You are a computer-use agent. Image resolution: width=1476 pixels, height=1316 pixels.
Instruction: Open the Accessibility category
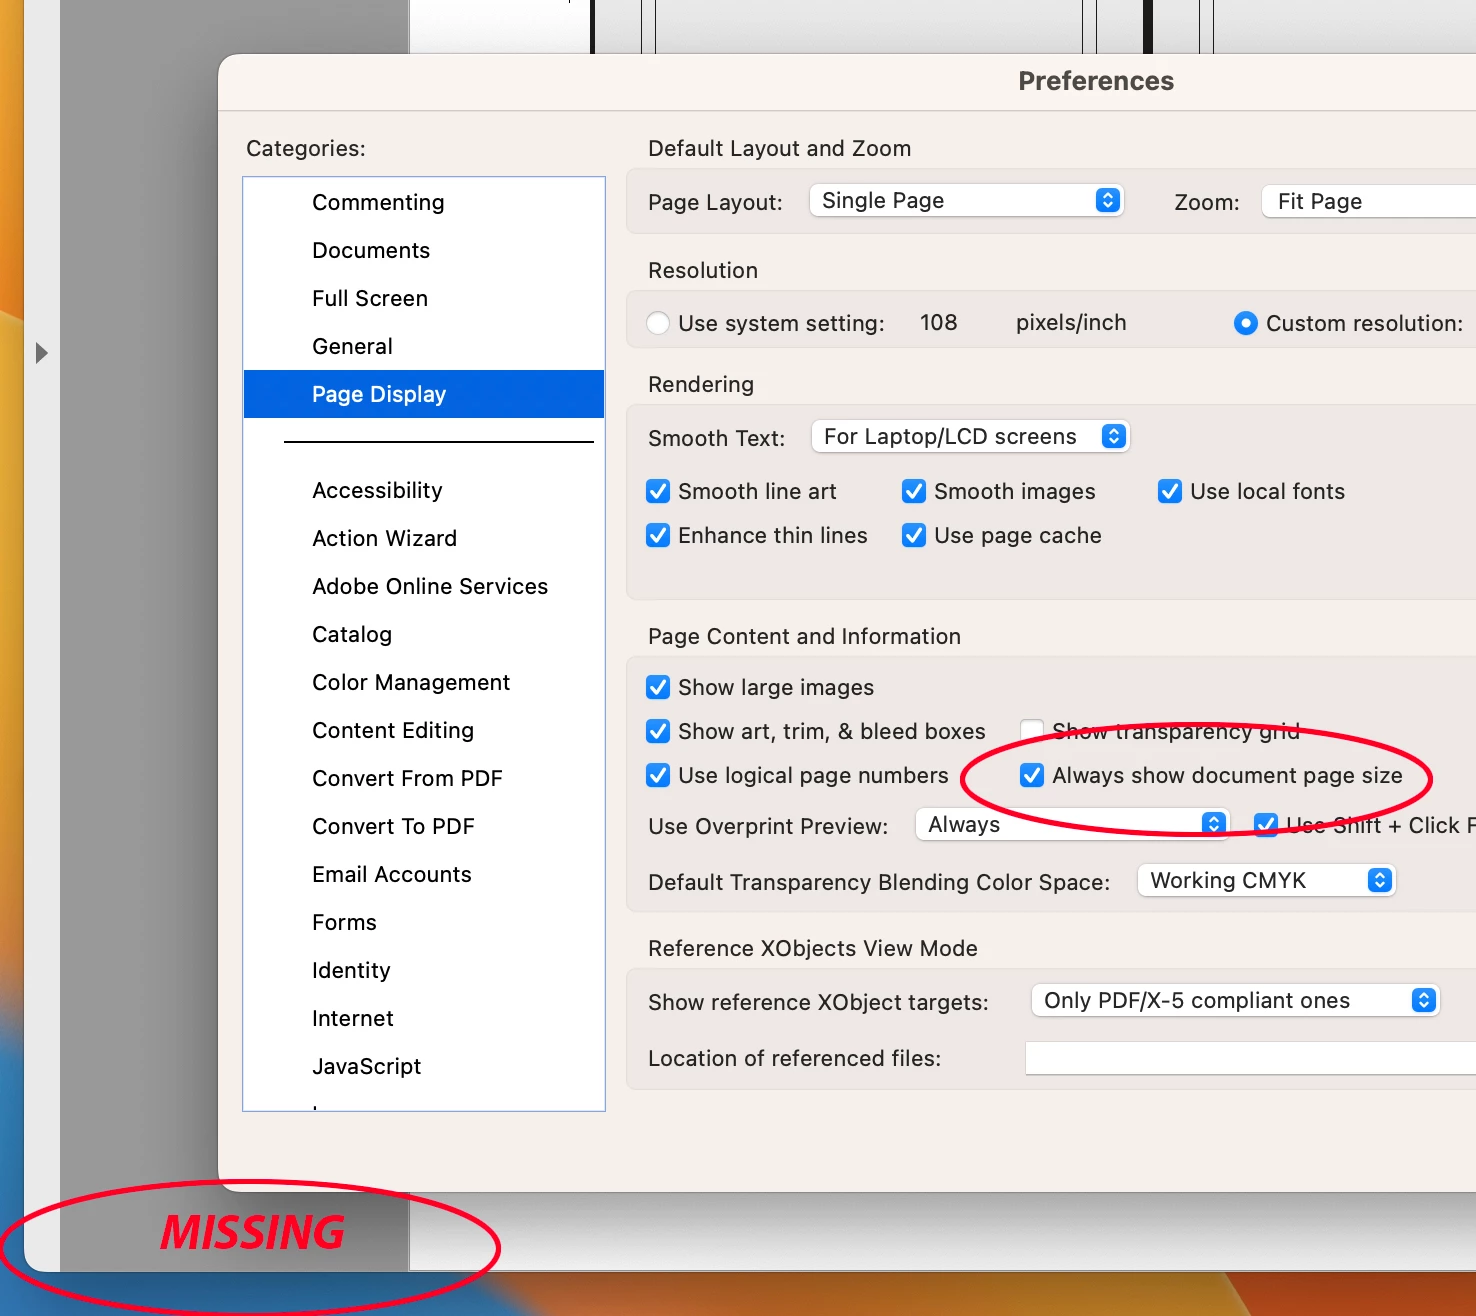pos(424,490)
